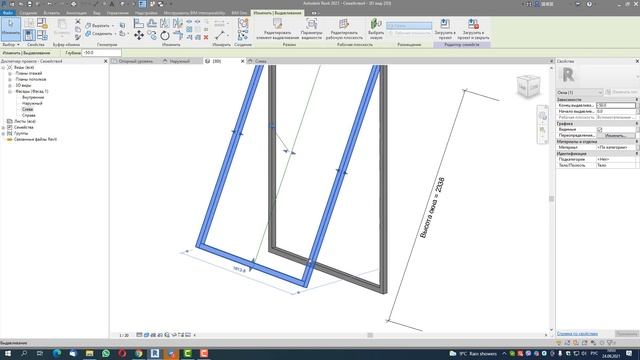Close the {3D} view tab

point(242,61)
